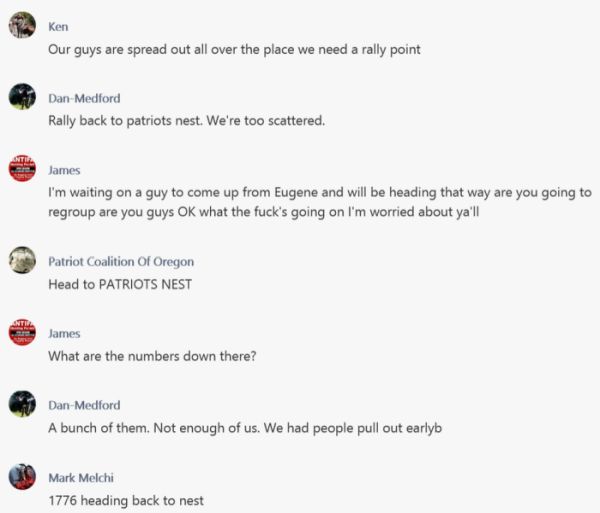Open Mark Melchi's profile picture
This screenshot has height=513, width=600.
click(x=22, y=476)
